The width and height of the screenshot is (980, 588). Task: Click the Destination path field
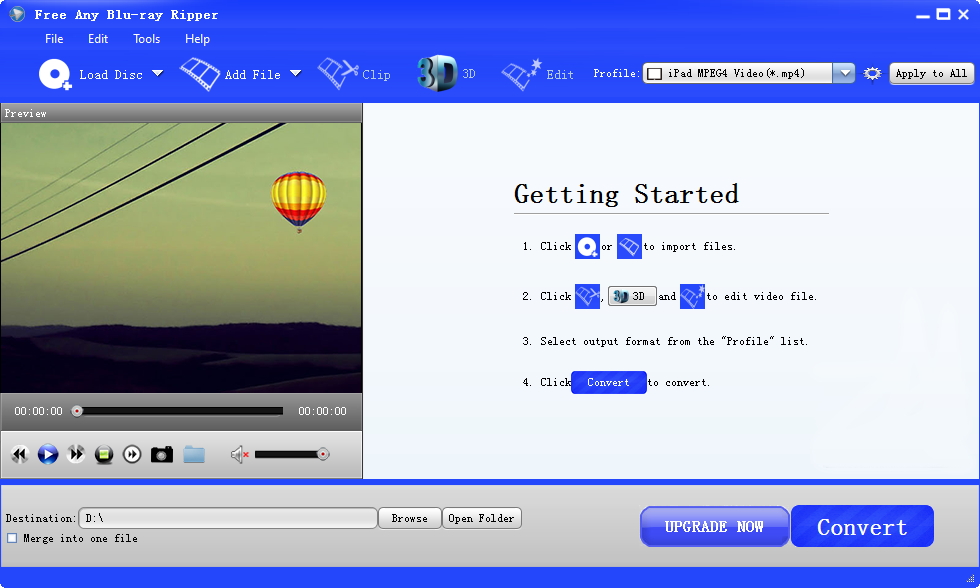(x=228, y=518)
